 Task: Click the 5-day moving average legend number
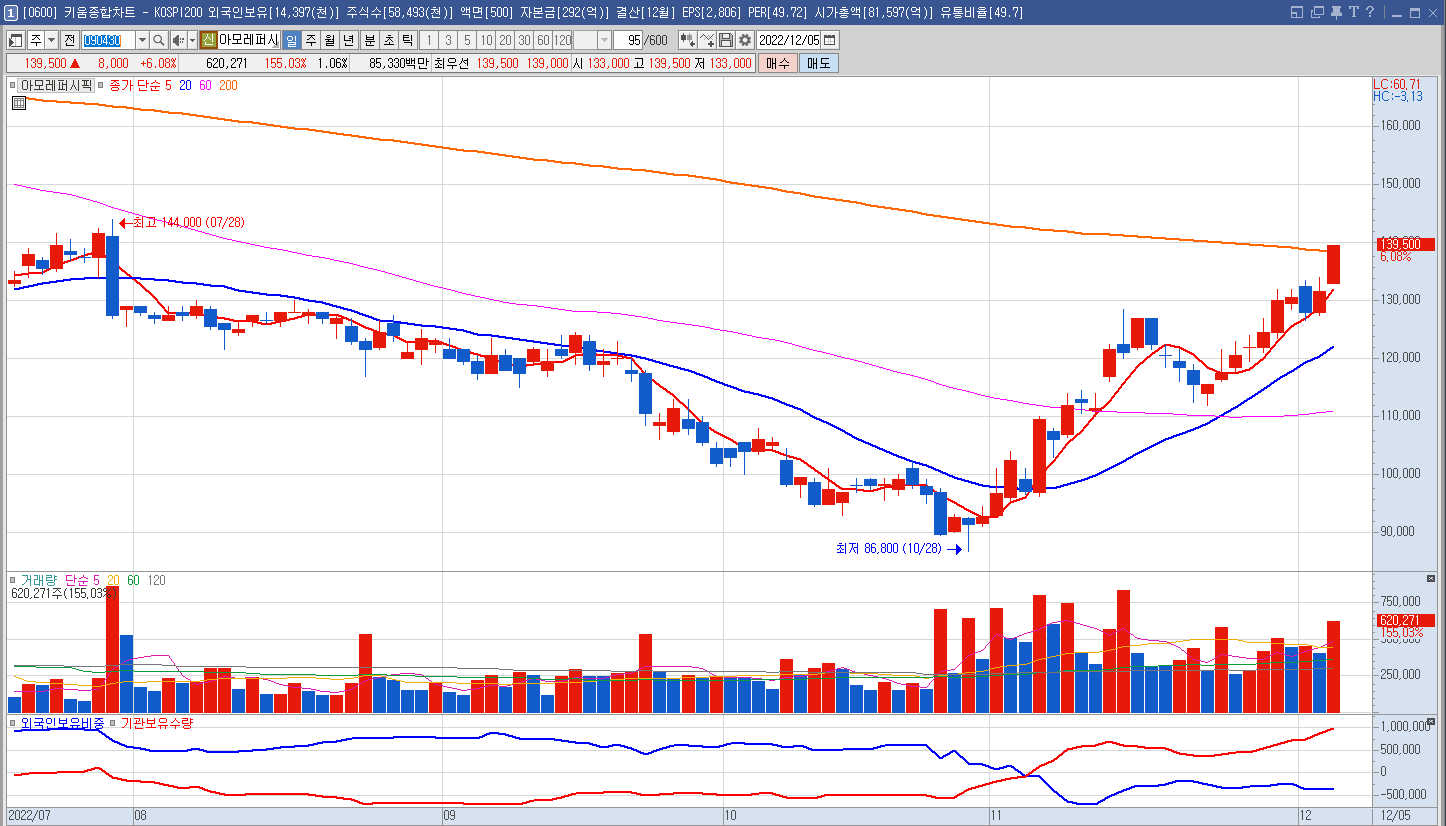pos(167,86)
